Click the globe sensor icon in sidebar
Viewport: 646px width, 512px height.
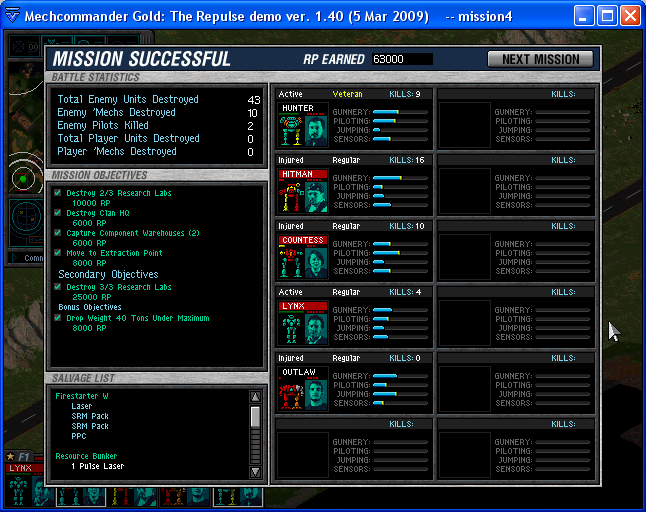point(26,215)
